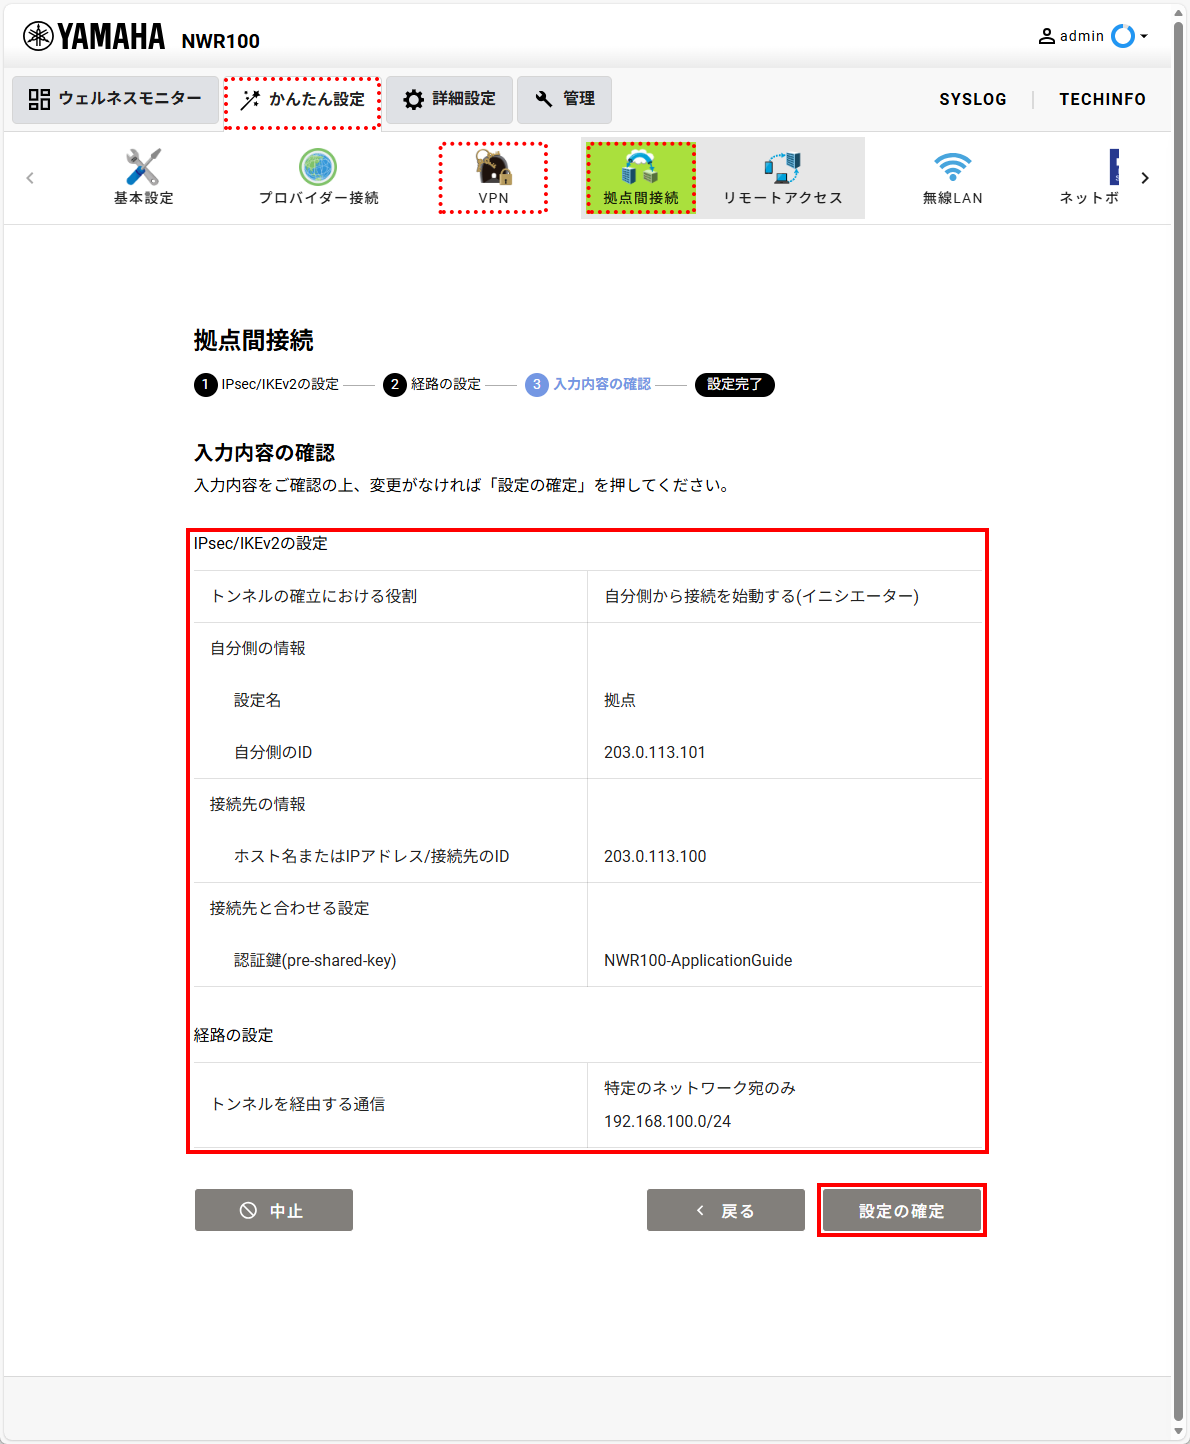Open the 詳細設定 tab
This screenshot has width=1190, height=1444.
click(x=449, y=99)
